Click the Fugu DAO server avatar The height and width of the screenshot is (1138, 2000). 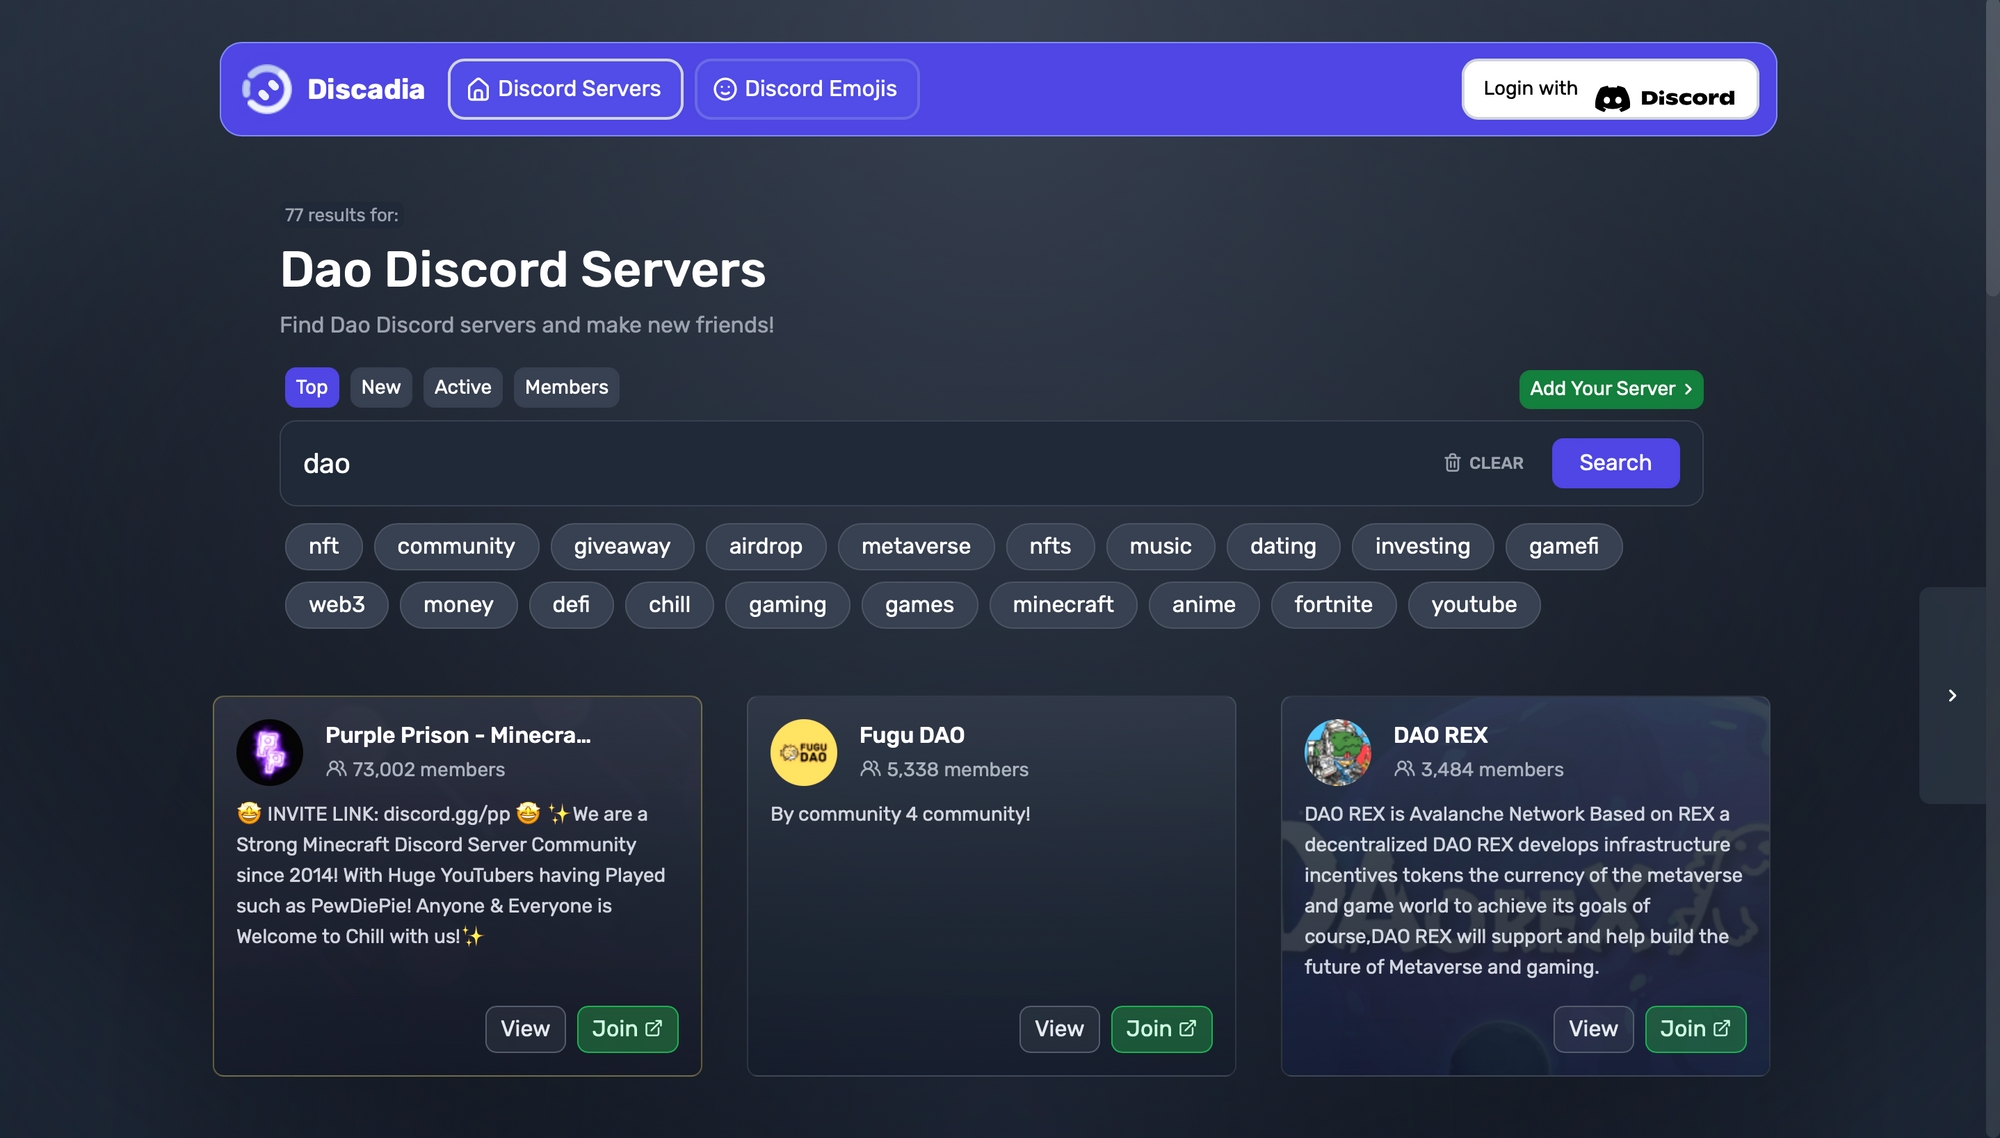click(x=804, y=752)
